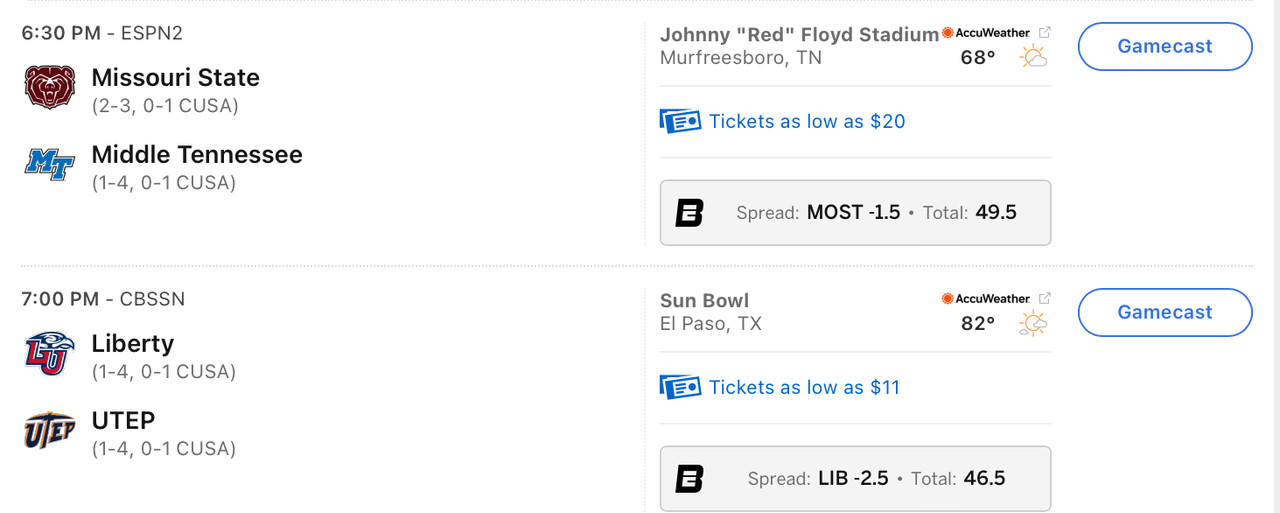Click the Liberty Flames logo
Image resolution: width=1280 pixels, height=513 pixels.
click(50, 354)
